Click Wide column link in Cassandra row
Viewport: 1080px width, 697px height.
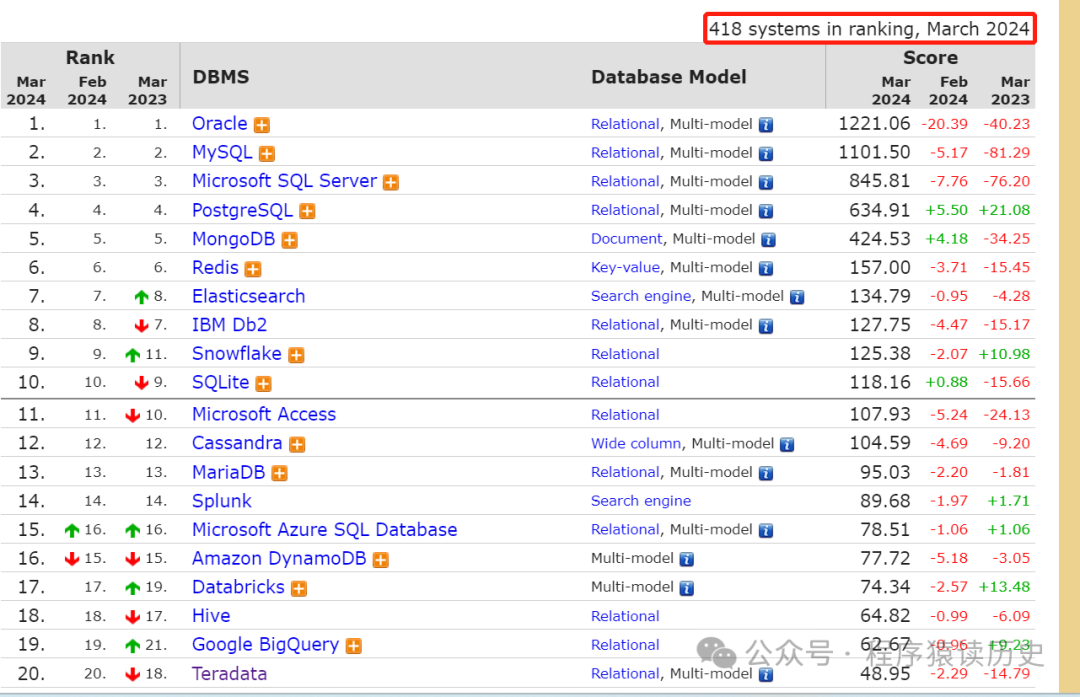[x=636, y=444]
